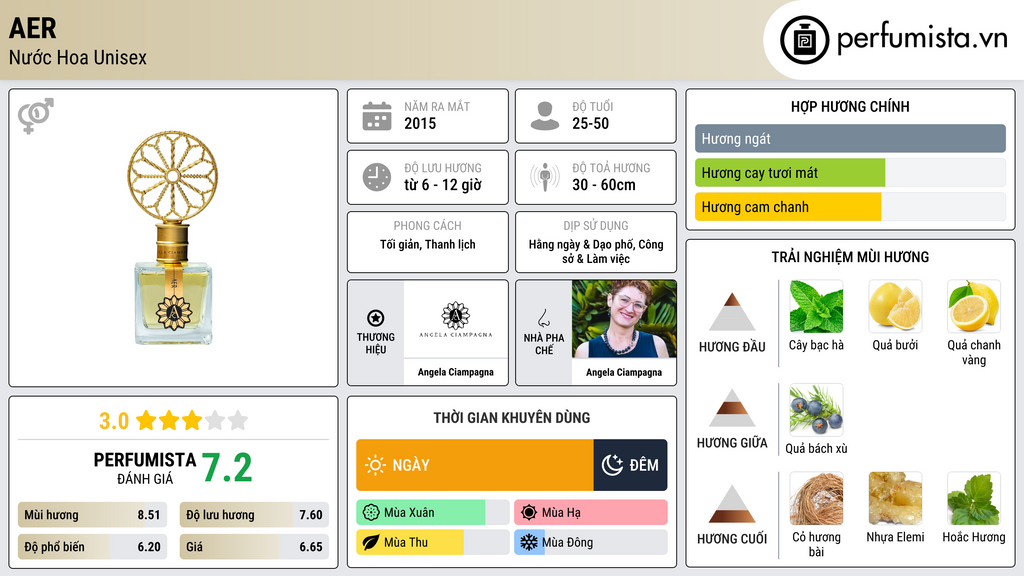This screenshot has width=1024, height=576.
Task: Click the calendar icon beside Năm ra mắt
Action: pos(377,116)
